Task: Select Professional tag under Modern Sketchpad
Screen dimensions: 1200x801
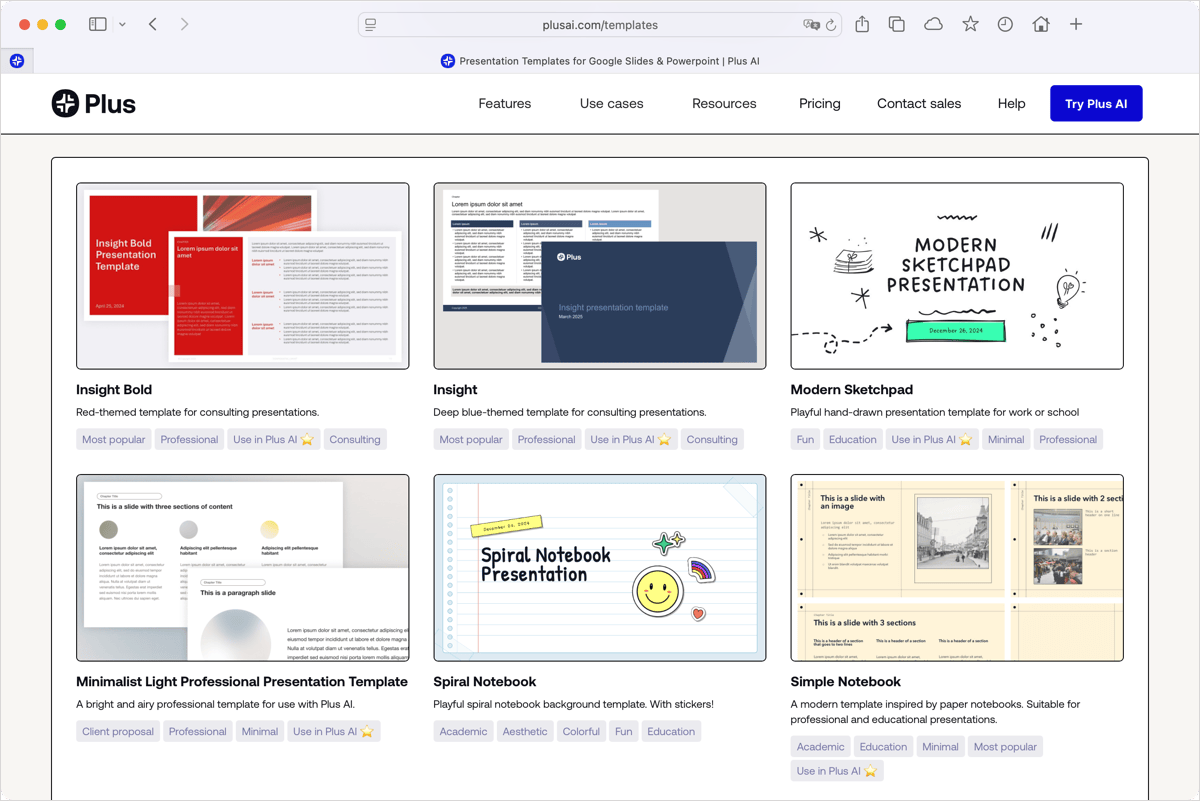Action: click(1068, 439)
